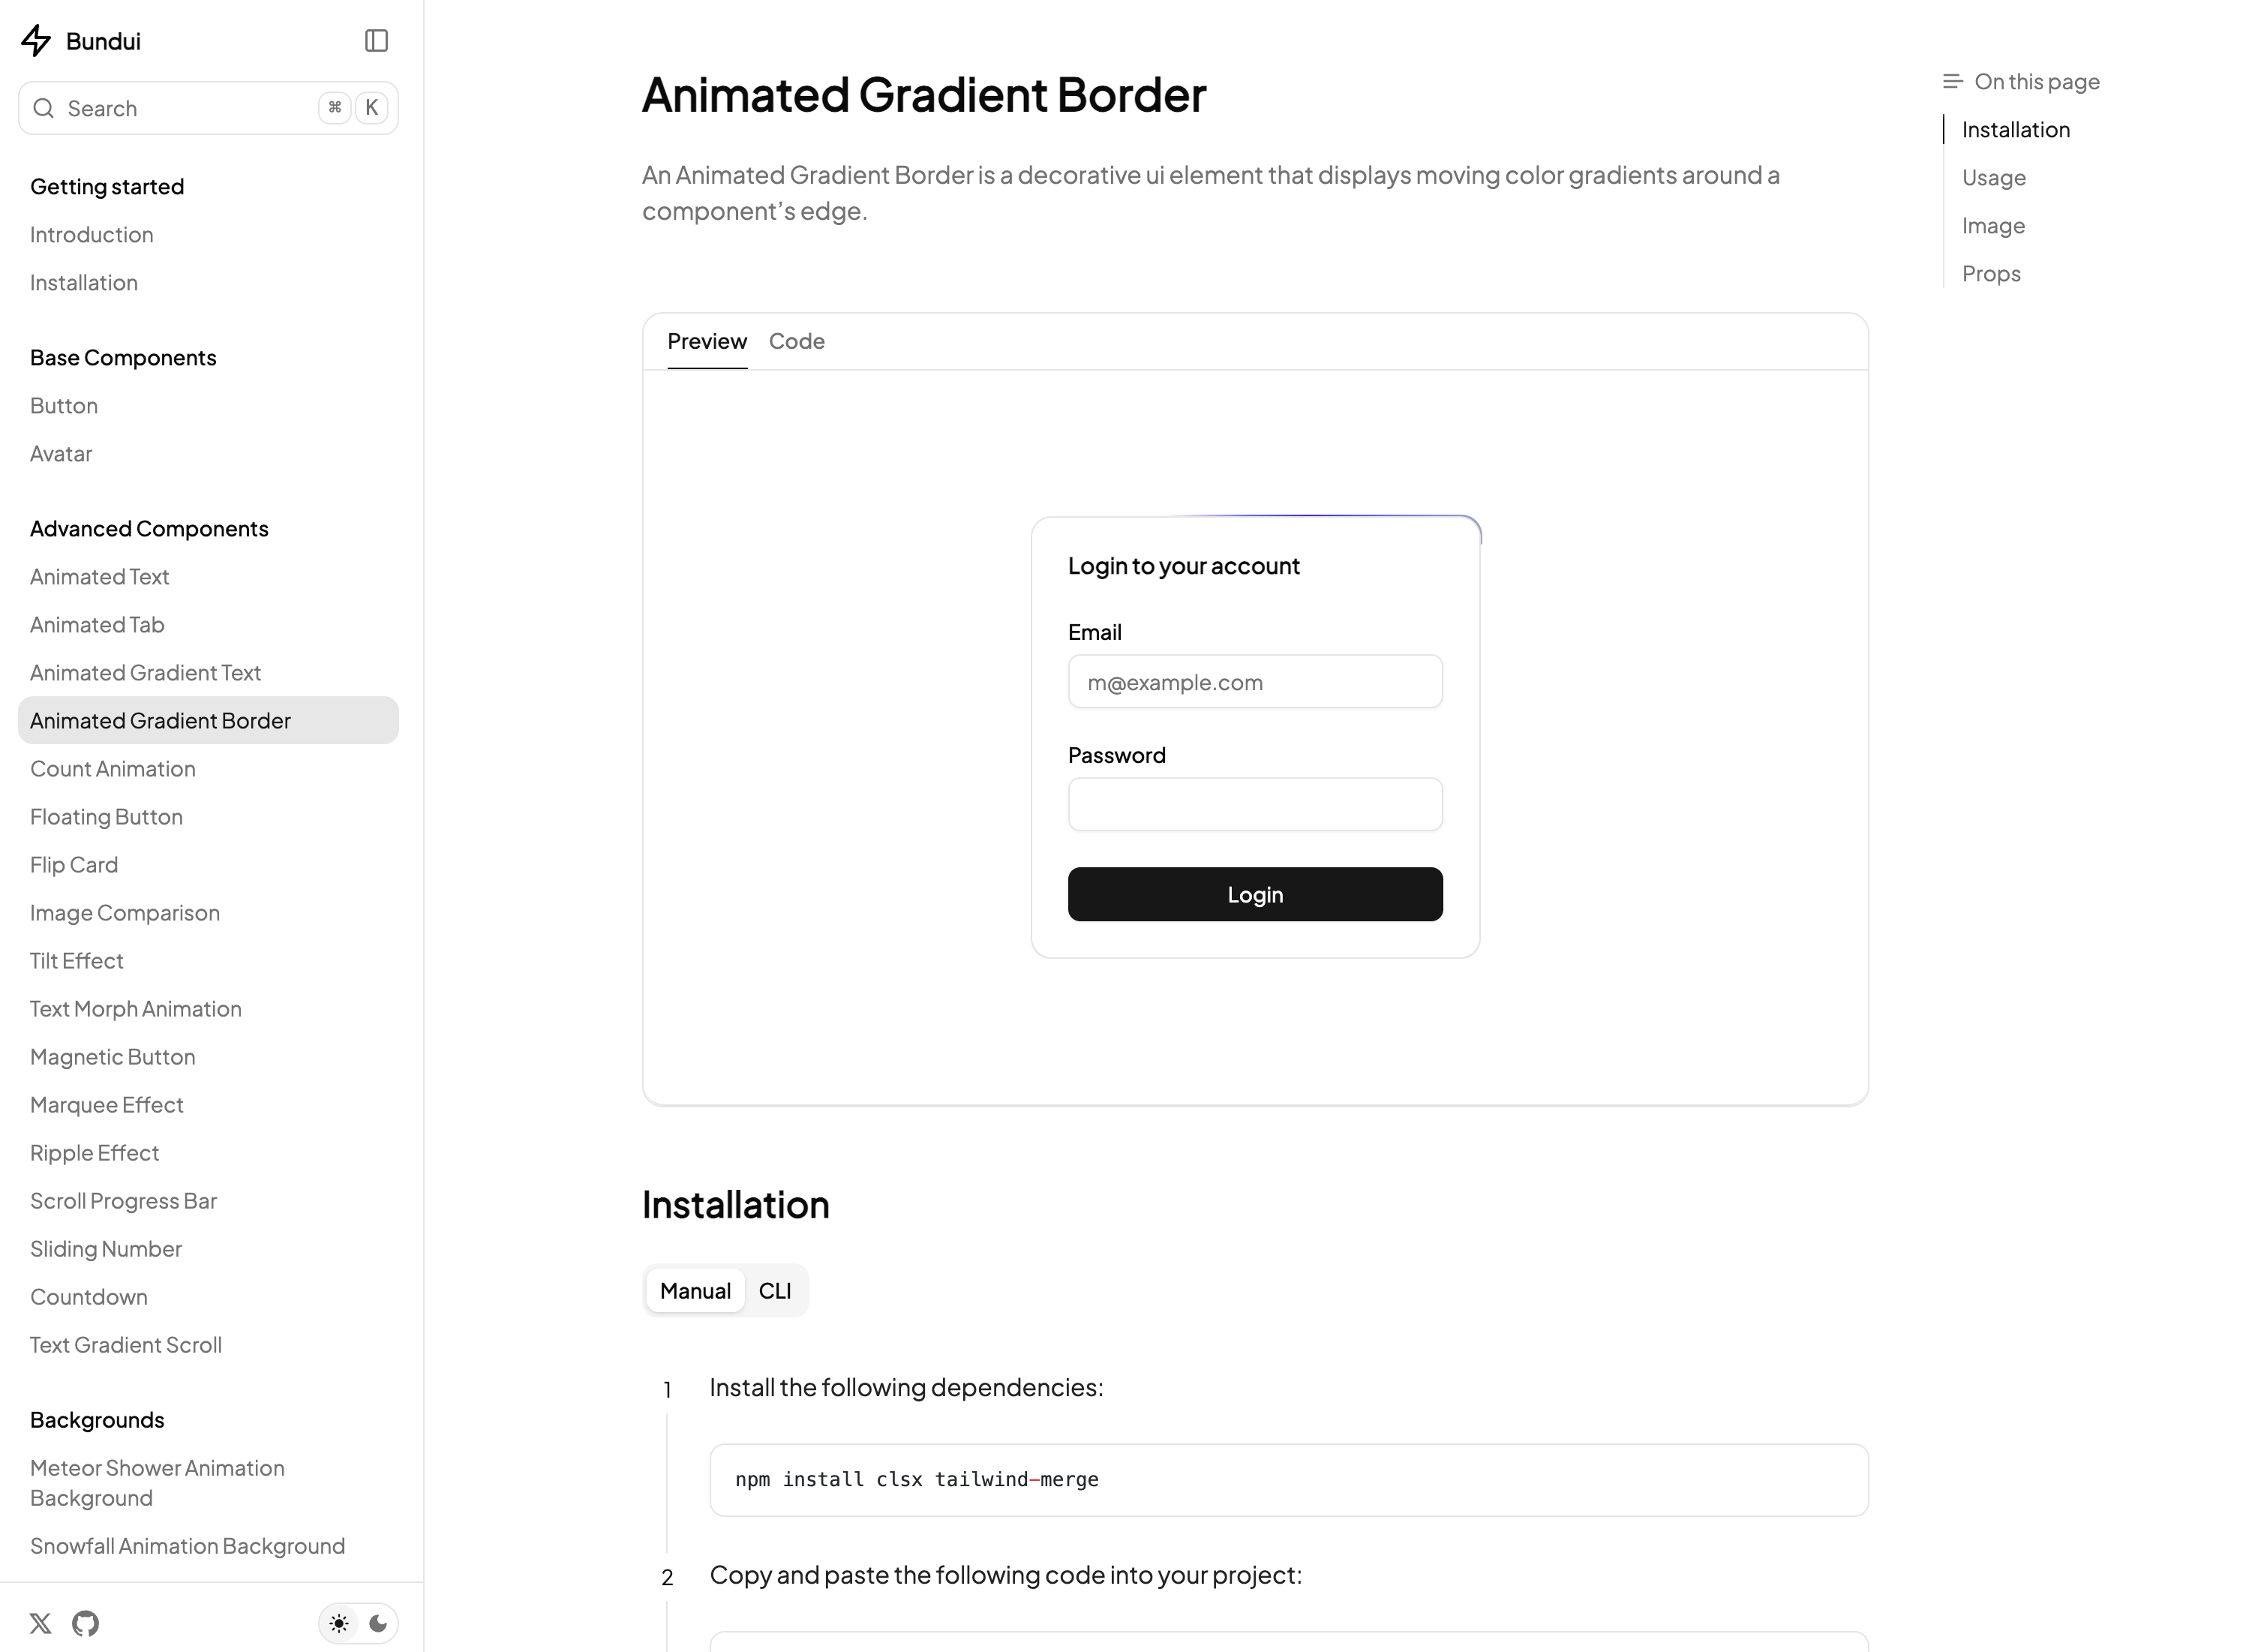This screenshot has width=2258, height=1652.
Task: Switch to light mode with the sun toggle
Action: 339,1624
